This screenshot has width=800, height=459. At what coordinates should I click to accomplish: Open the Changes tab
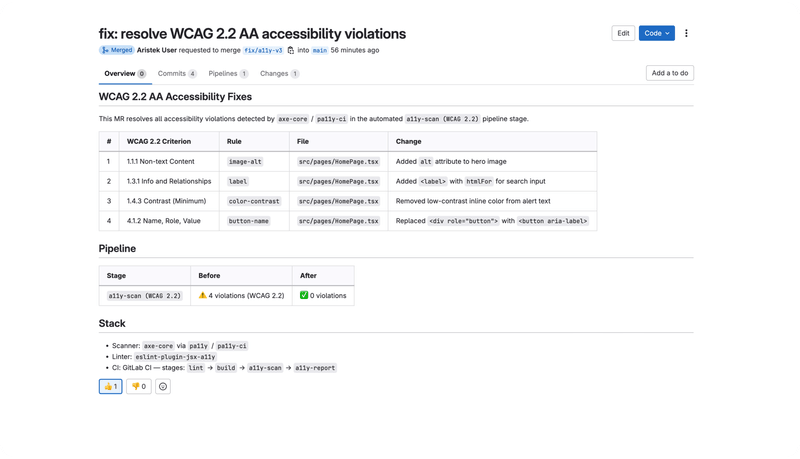(280, 73)
